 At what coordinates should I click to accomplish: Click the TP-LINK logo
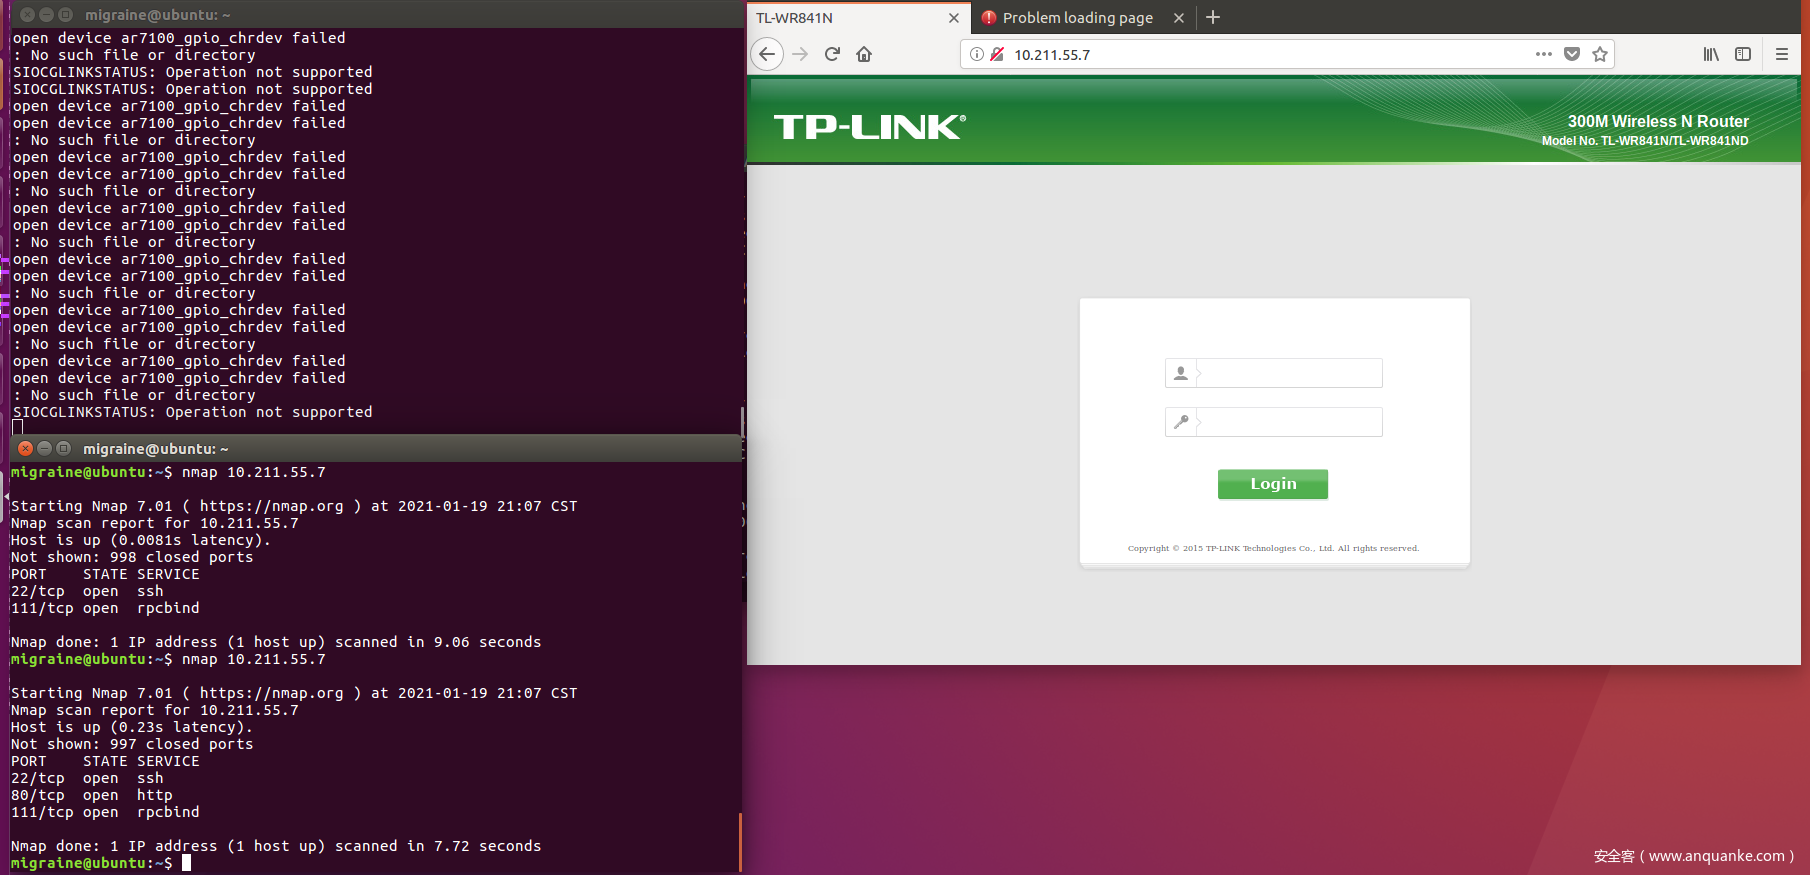pyautogui.click(x=870, y=127)
